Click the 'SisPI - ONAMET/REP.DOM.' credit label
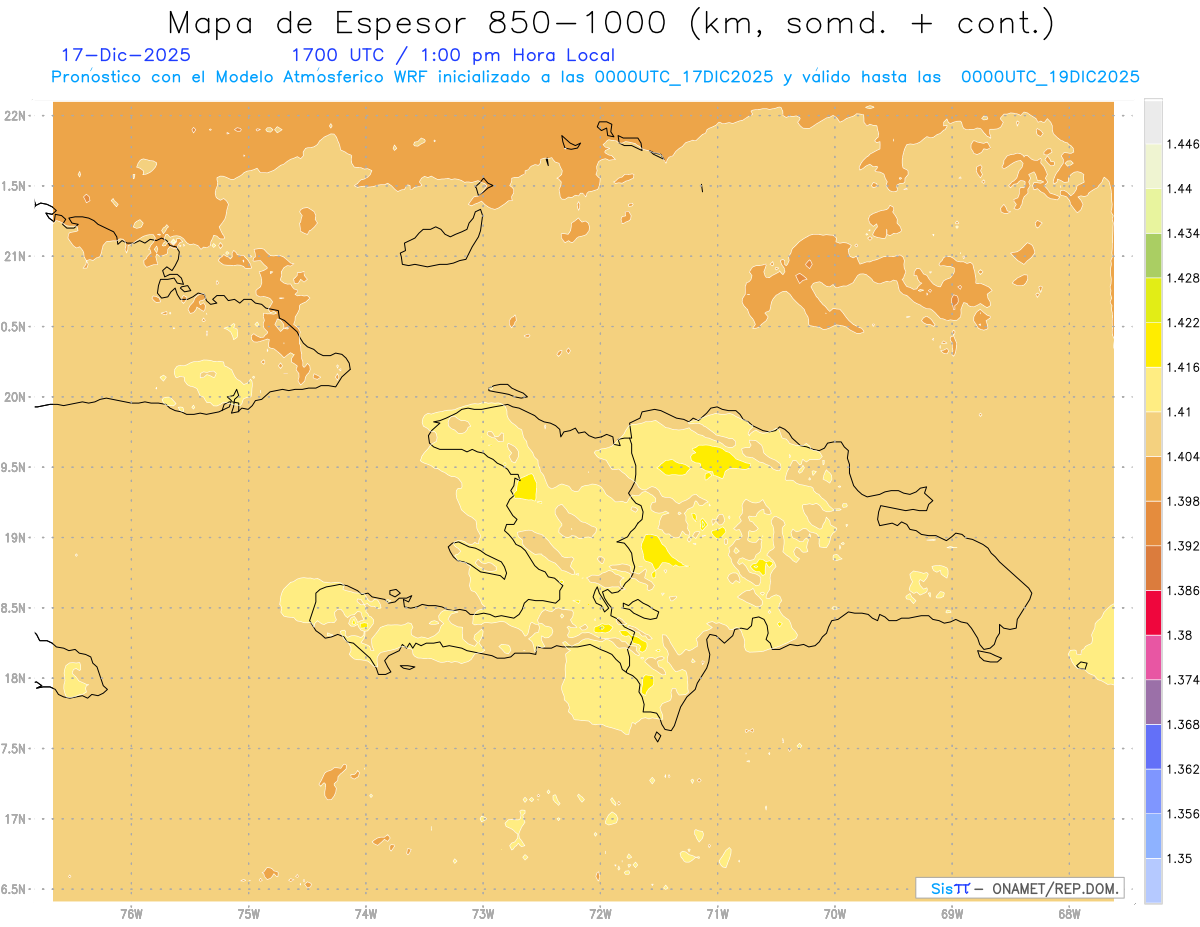Viewport: 1200px width, 927px height. pyautogui.click(x=1019, y=888)
